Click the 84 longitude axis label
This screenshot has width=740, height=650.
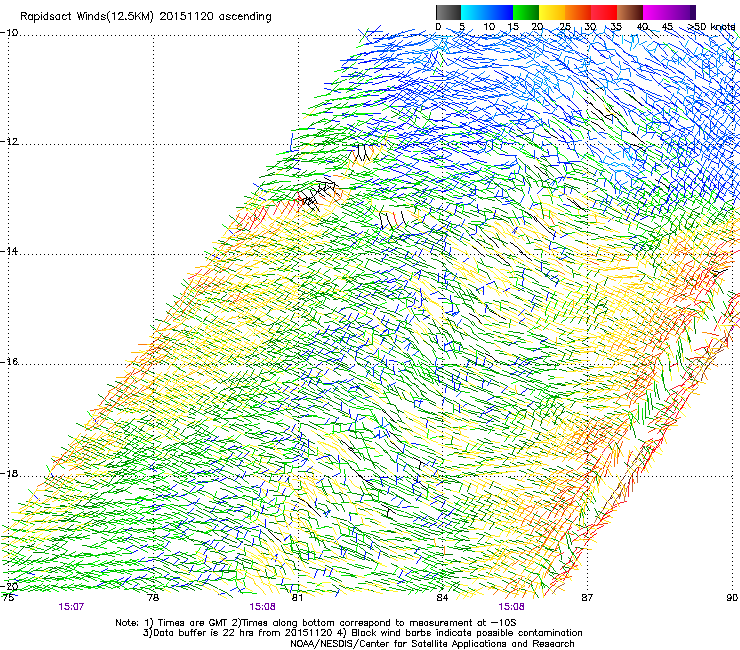click(442, 598)
